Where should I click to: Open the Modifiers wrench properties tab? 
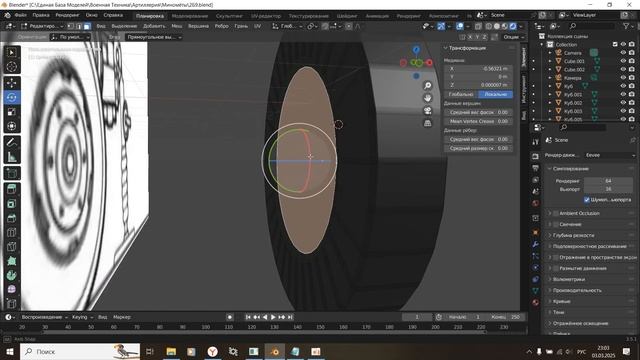[536, 244]
